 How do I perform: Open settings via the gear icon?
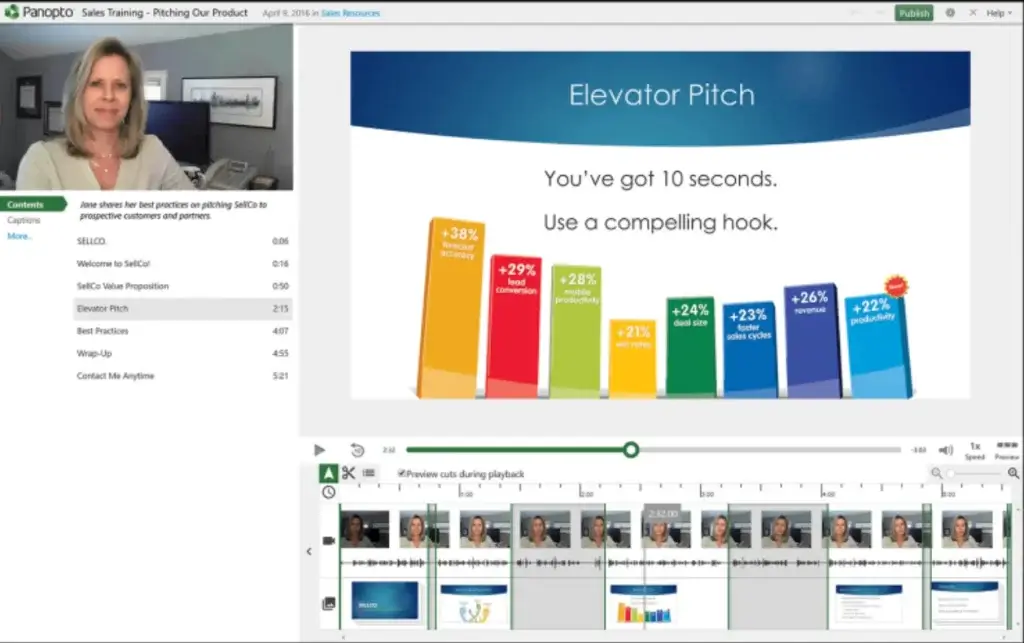(950, 13)
